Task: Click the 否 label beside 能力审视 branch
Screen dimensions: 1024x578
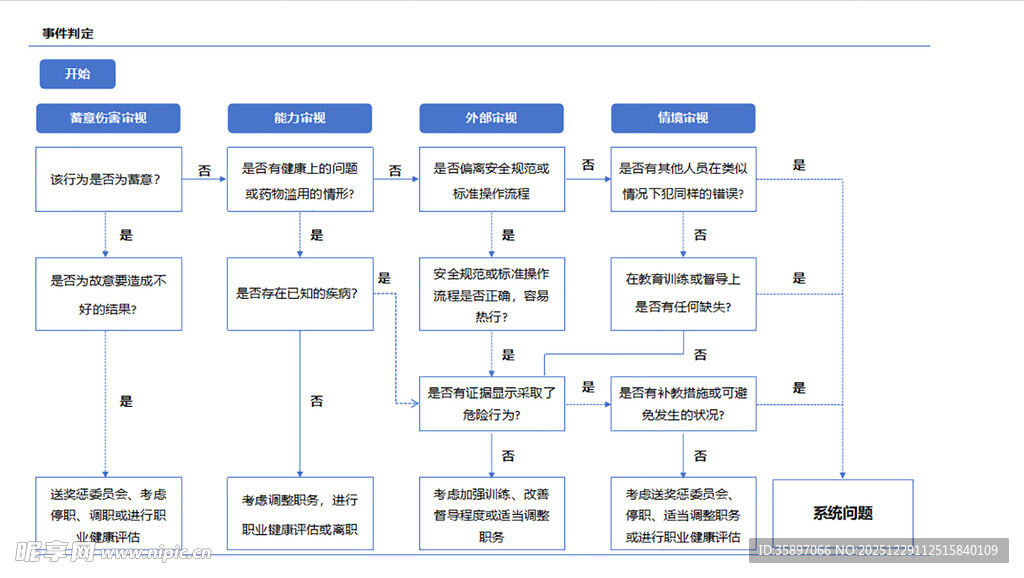Action: click(204, 170)
